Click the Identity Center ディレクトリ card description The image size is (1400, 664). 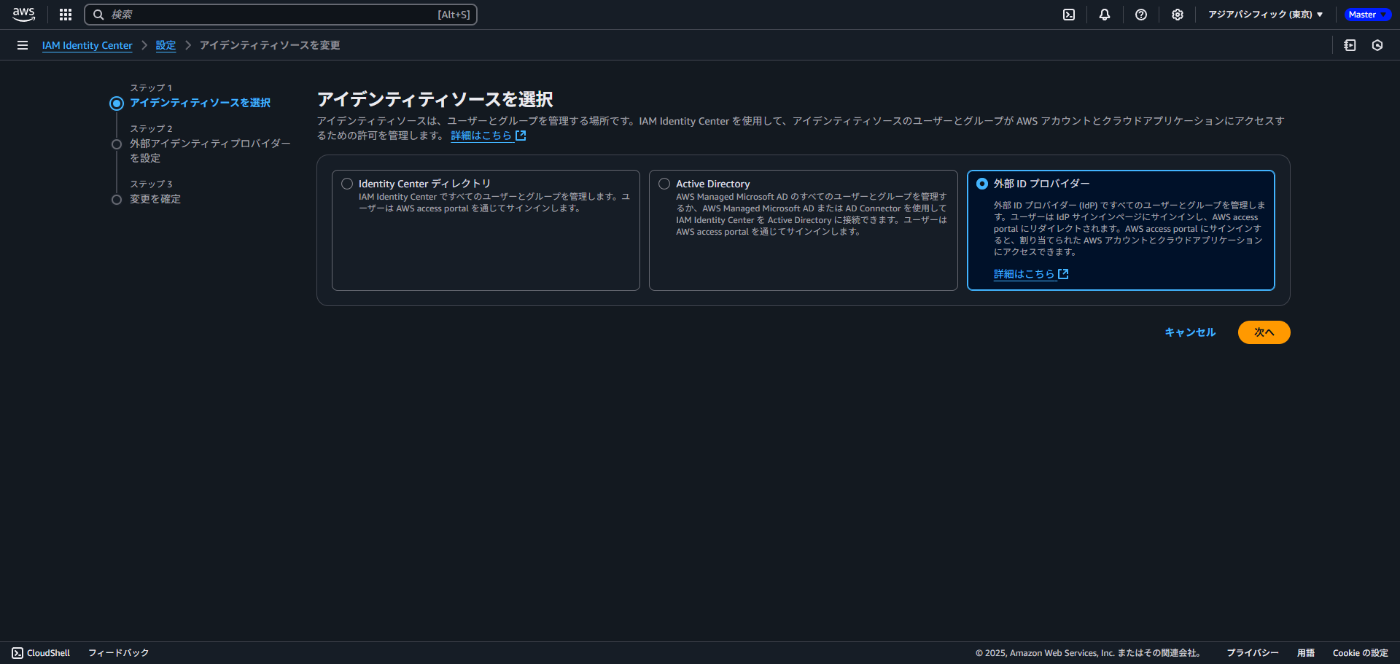(x=494, y=202)
